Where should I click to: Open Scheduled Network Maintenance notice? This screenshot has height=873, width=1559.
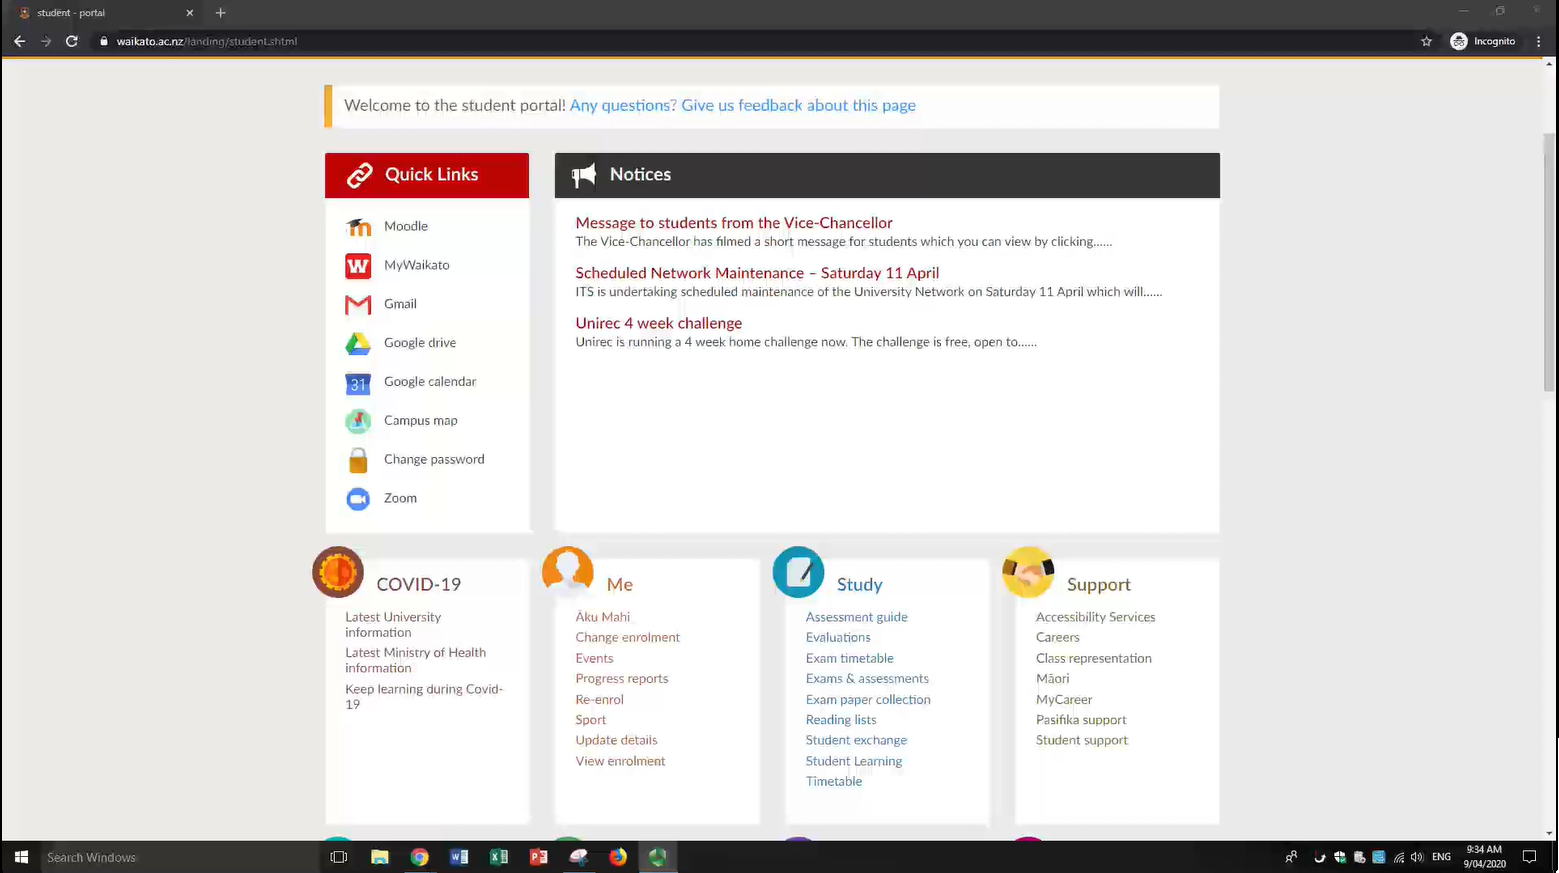click(757, 273)
